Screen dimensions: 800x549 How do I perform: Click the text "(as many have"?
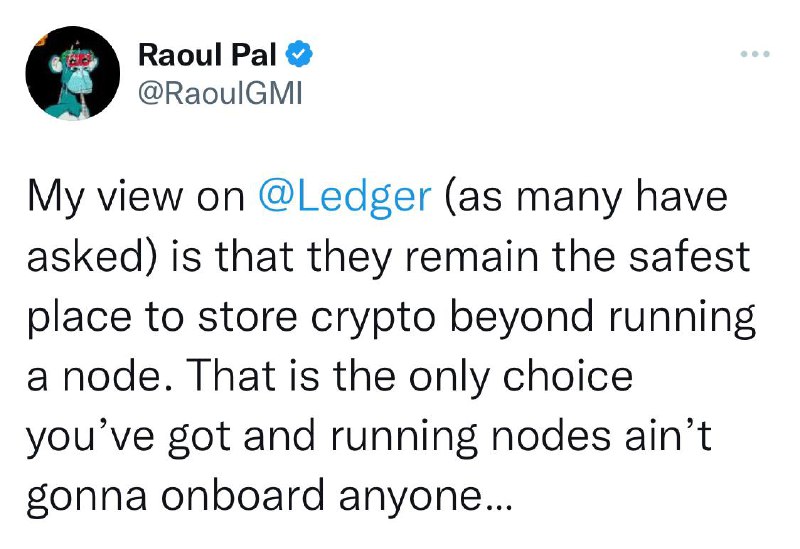(586, 197)
